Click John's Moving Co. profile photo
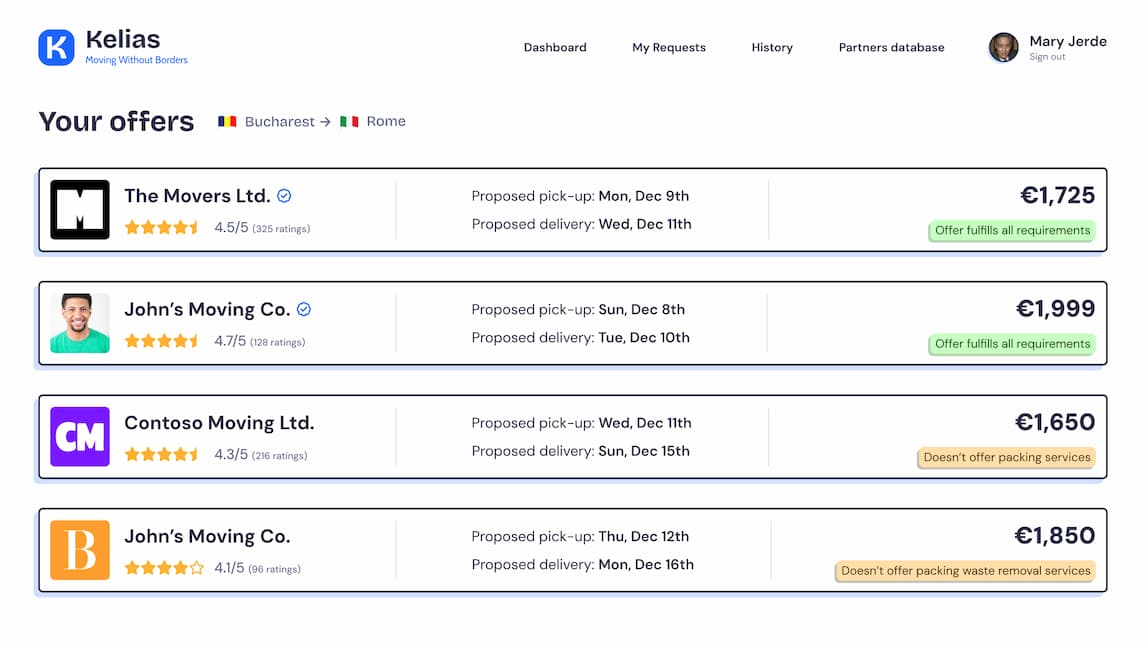This screenshot has width=1146, height=645. [80, 323]
